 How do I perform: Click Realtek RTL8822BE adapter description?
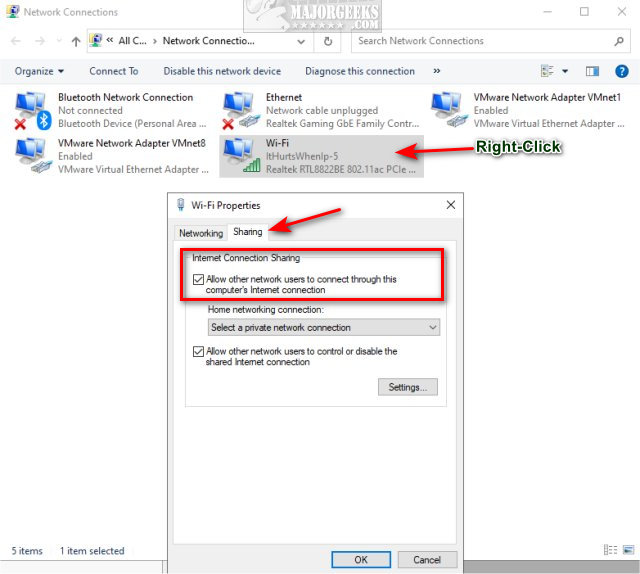point(341,169)
